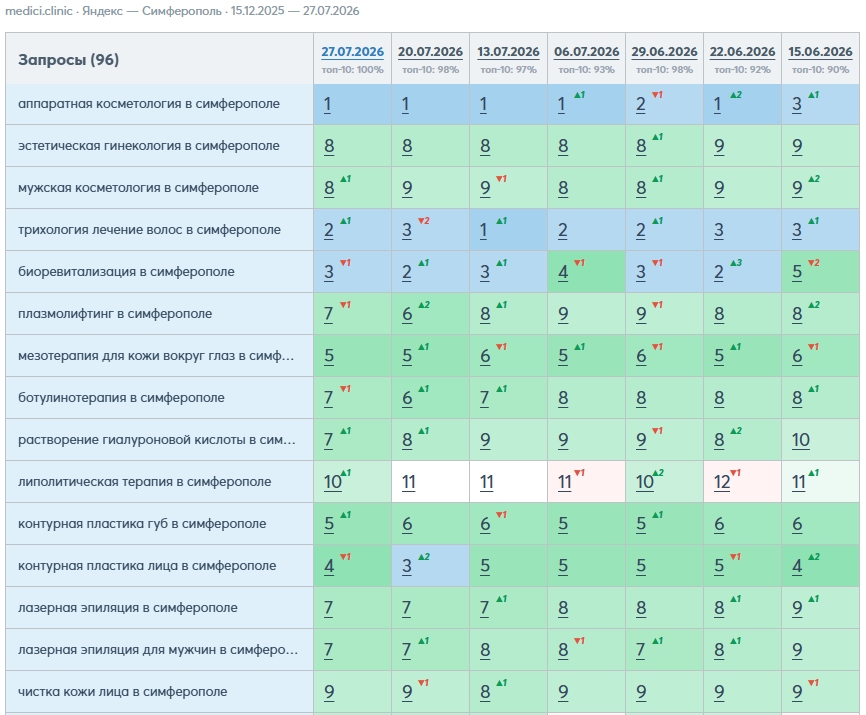Select query чистка кожи лица в симферополе
The height and width of the screenshot is (715, 866).
click(x=122, y=691)
